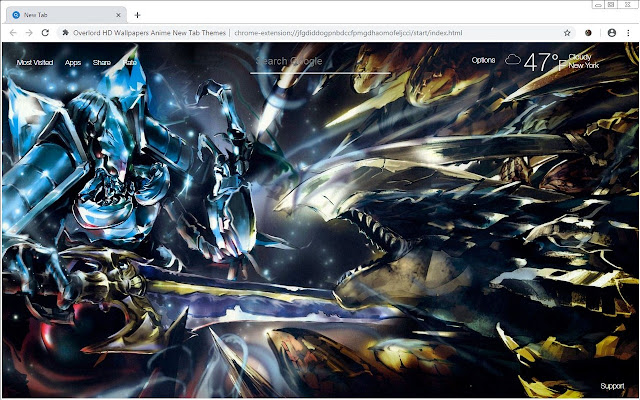Click the browser back arrow

click(13, 33)
